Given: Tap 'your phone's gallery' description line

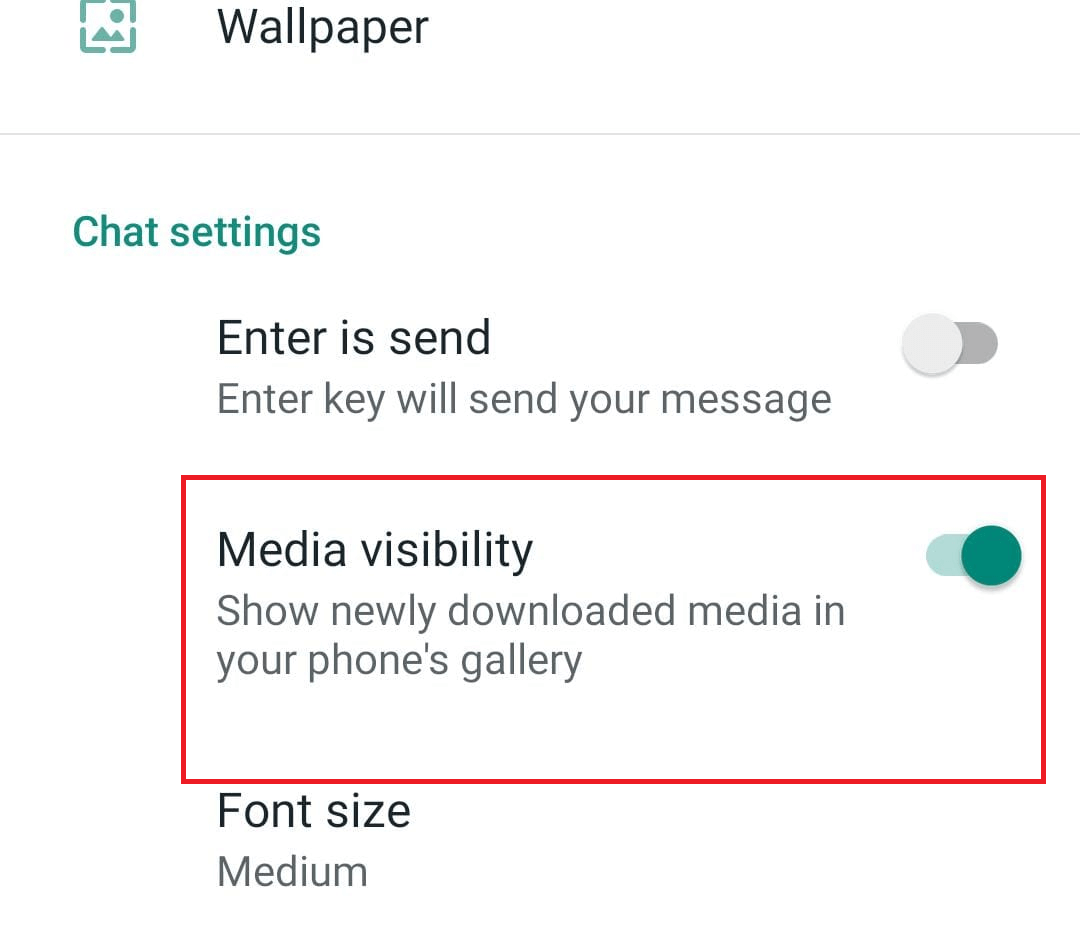Looking at the screenshot, I should coord(399,661).
